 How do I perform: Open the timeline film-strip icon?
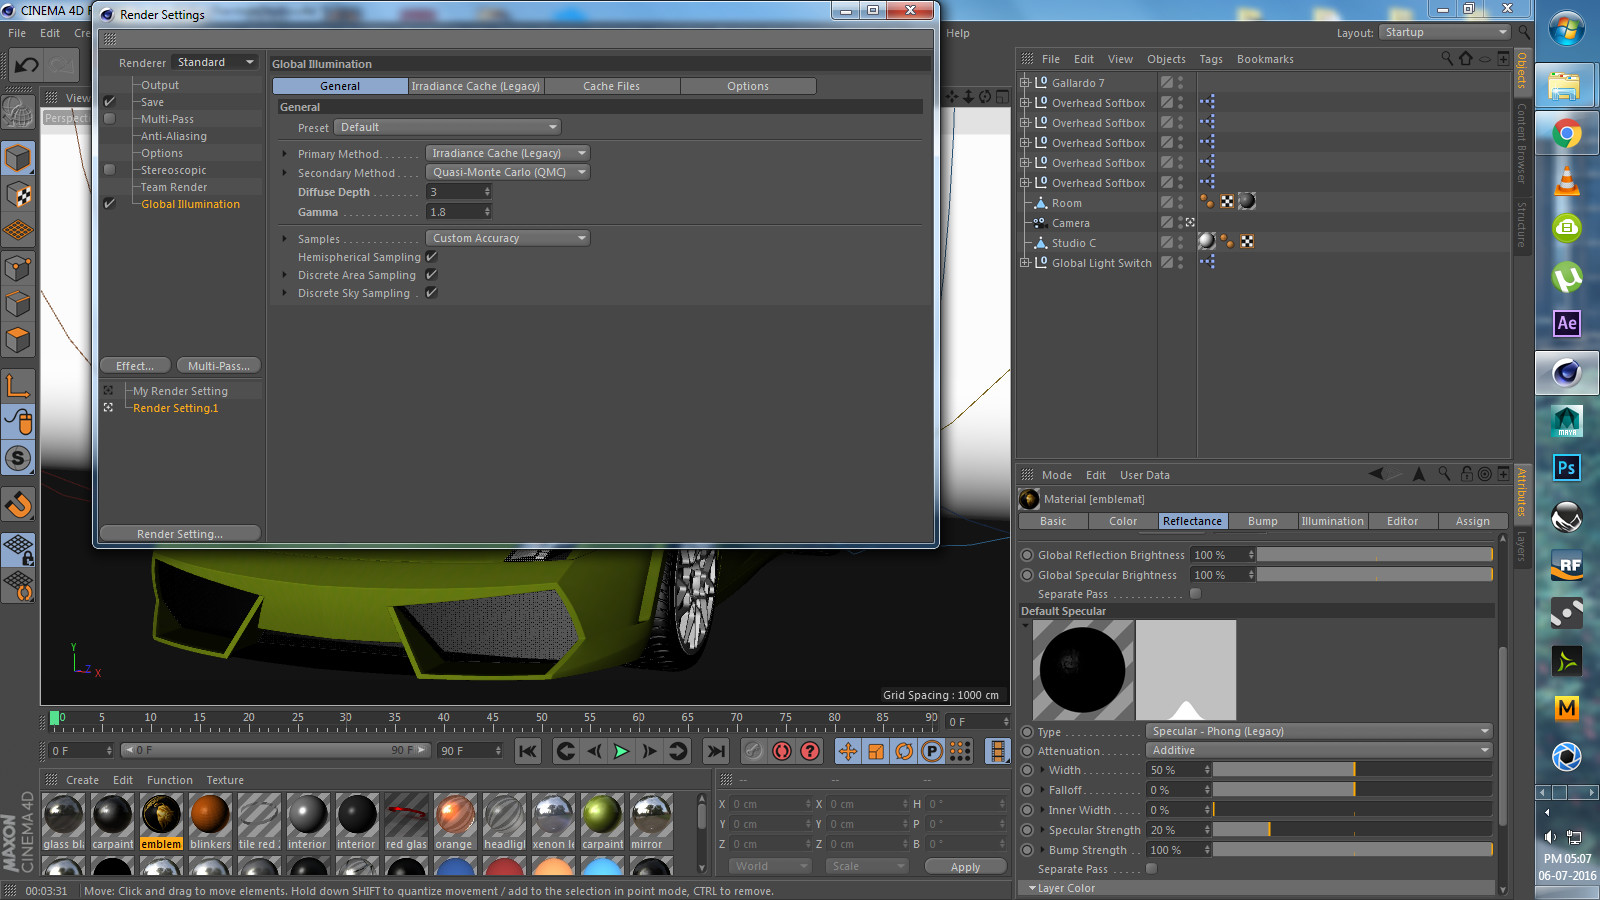997,751
